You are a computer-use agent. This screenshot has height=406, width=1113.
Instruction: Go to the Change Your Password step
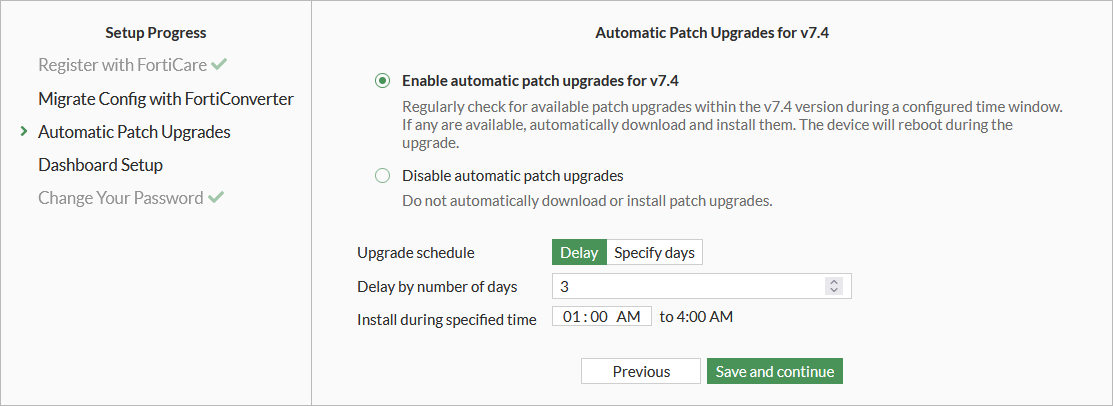tap(120, 198)
